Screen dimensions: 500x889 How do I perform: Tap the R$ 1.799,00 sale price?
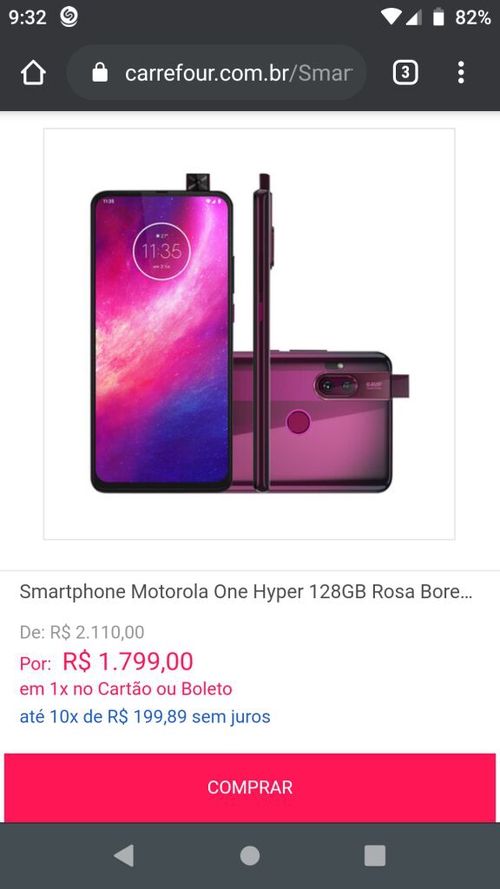[128, 661]
